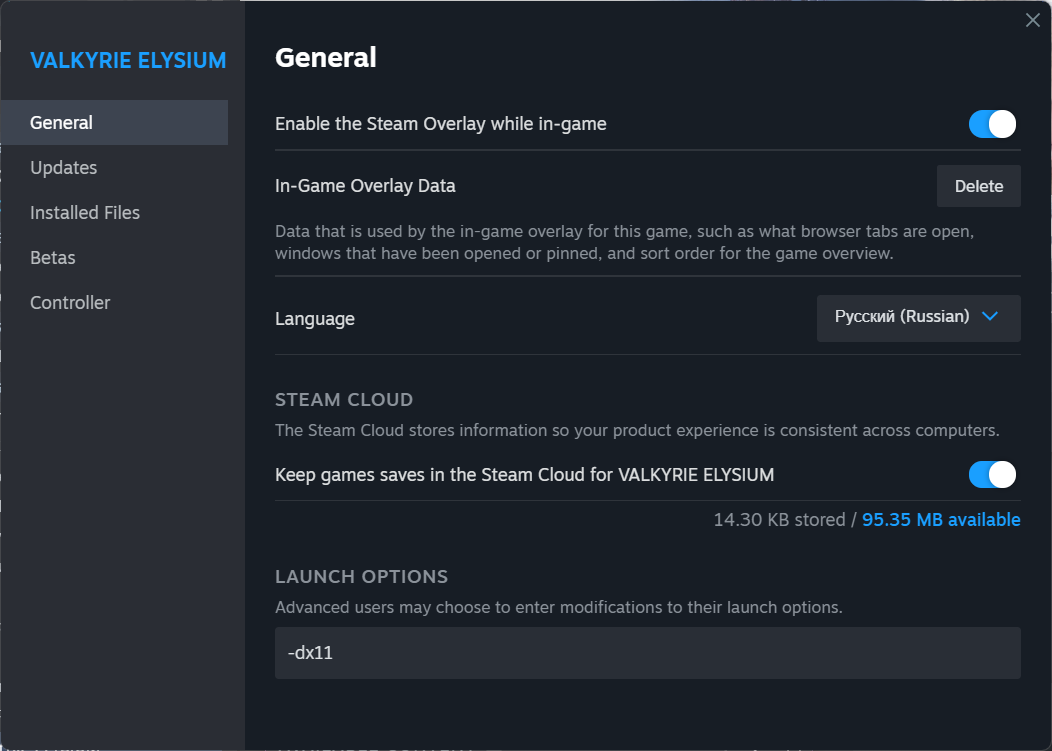Open the 95.35 MB available link
The image size is (1052, 751).
pos(941,520)
